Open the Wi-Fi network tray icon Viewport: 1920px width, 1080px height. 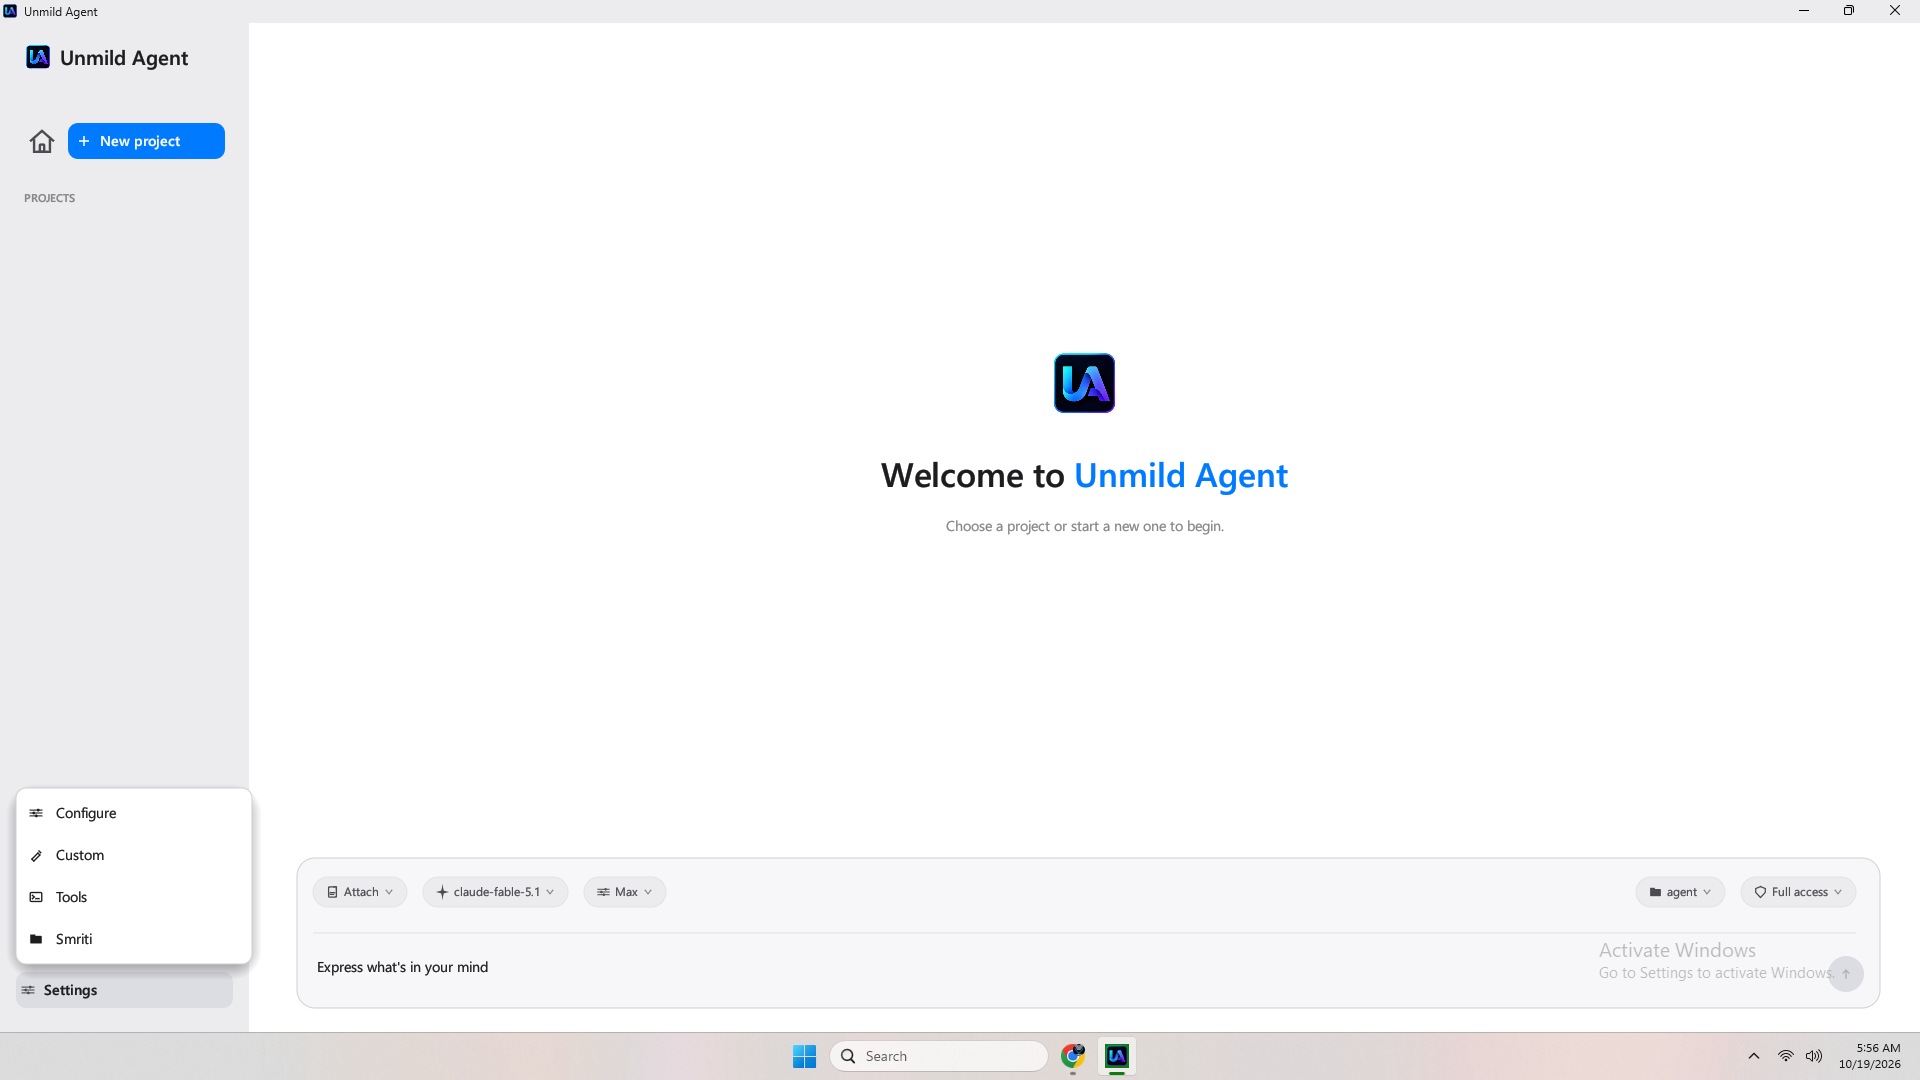click(x=1786, y=1056)
